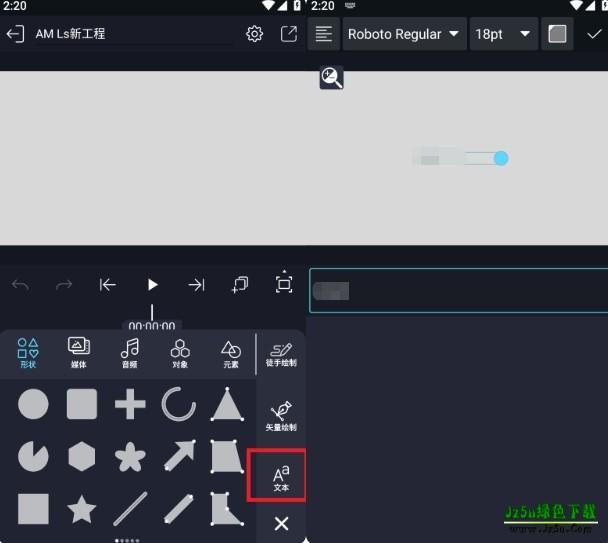Close the add-element panel with X
608x543 pixels.
281,523
